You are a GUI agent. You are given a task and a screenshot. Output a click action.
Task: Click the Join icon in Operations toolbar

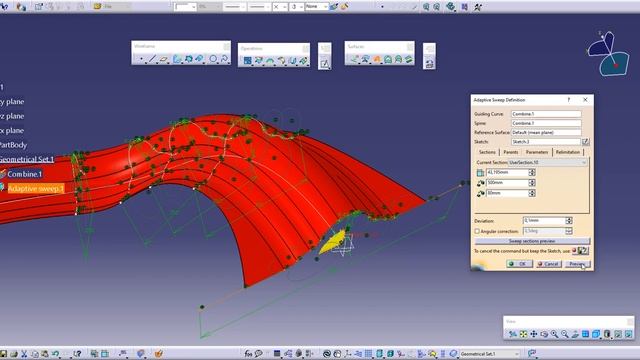click(x=247, y=61)
